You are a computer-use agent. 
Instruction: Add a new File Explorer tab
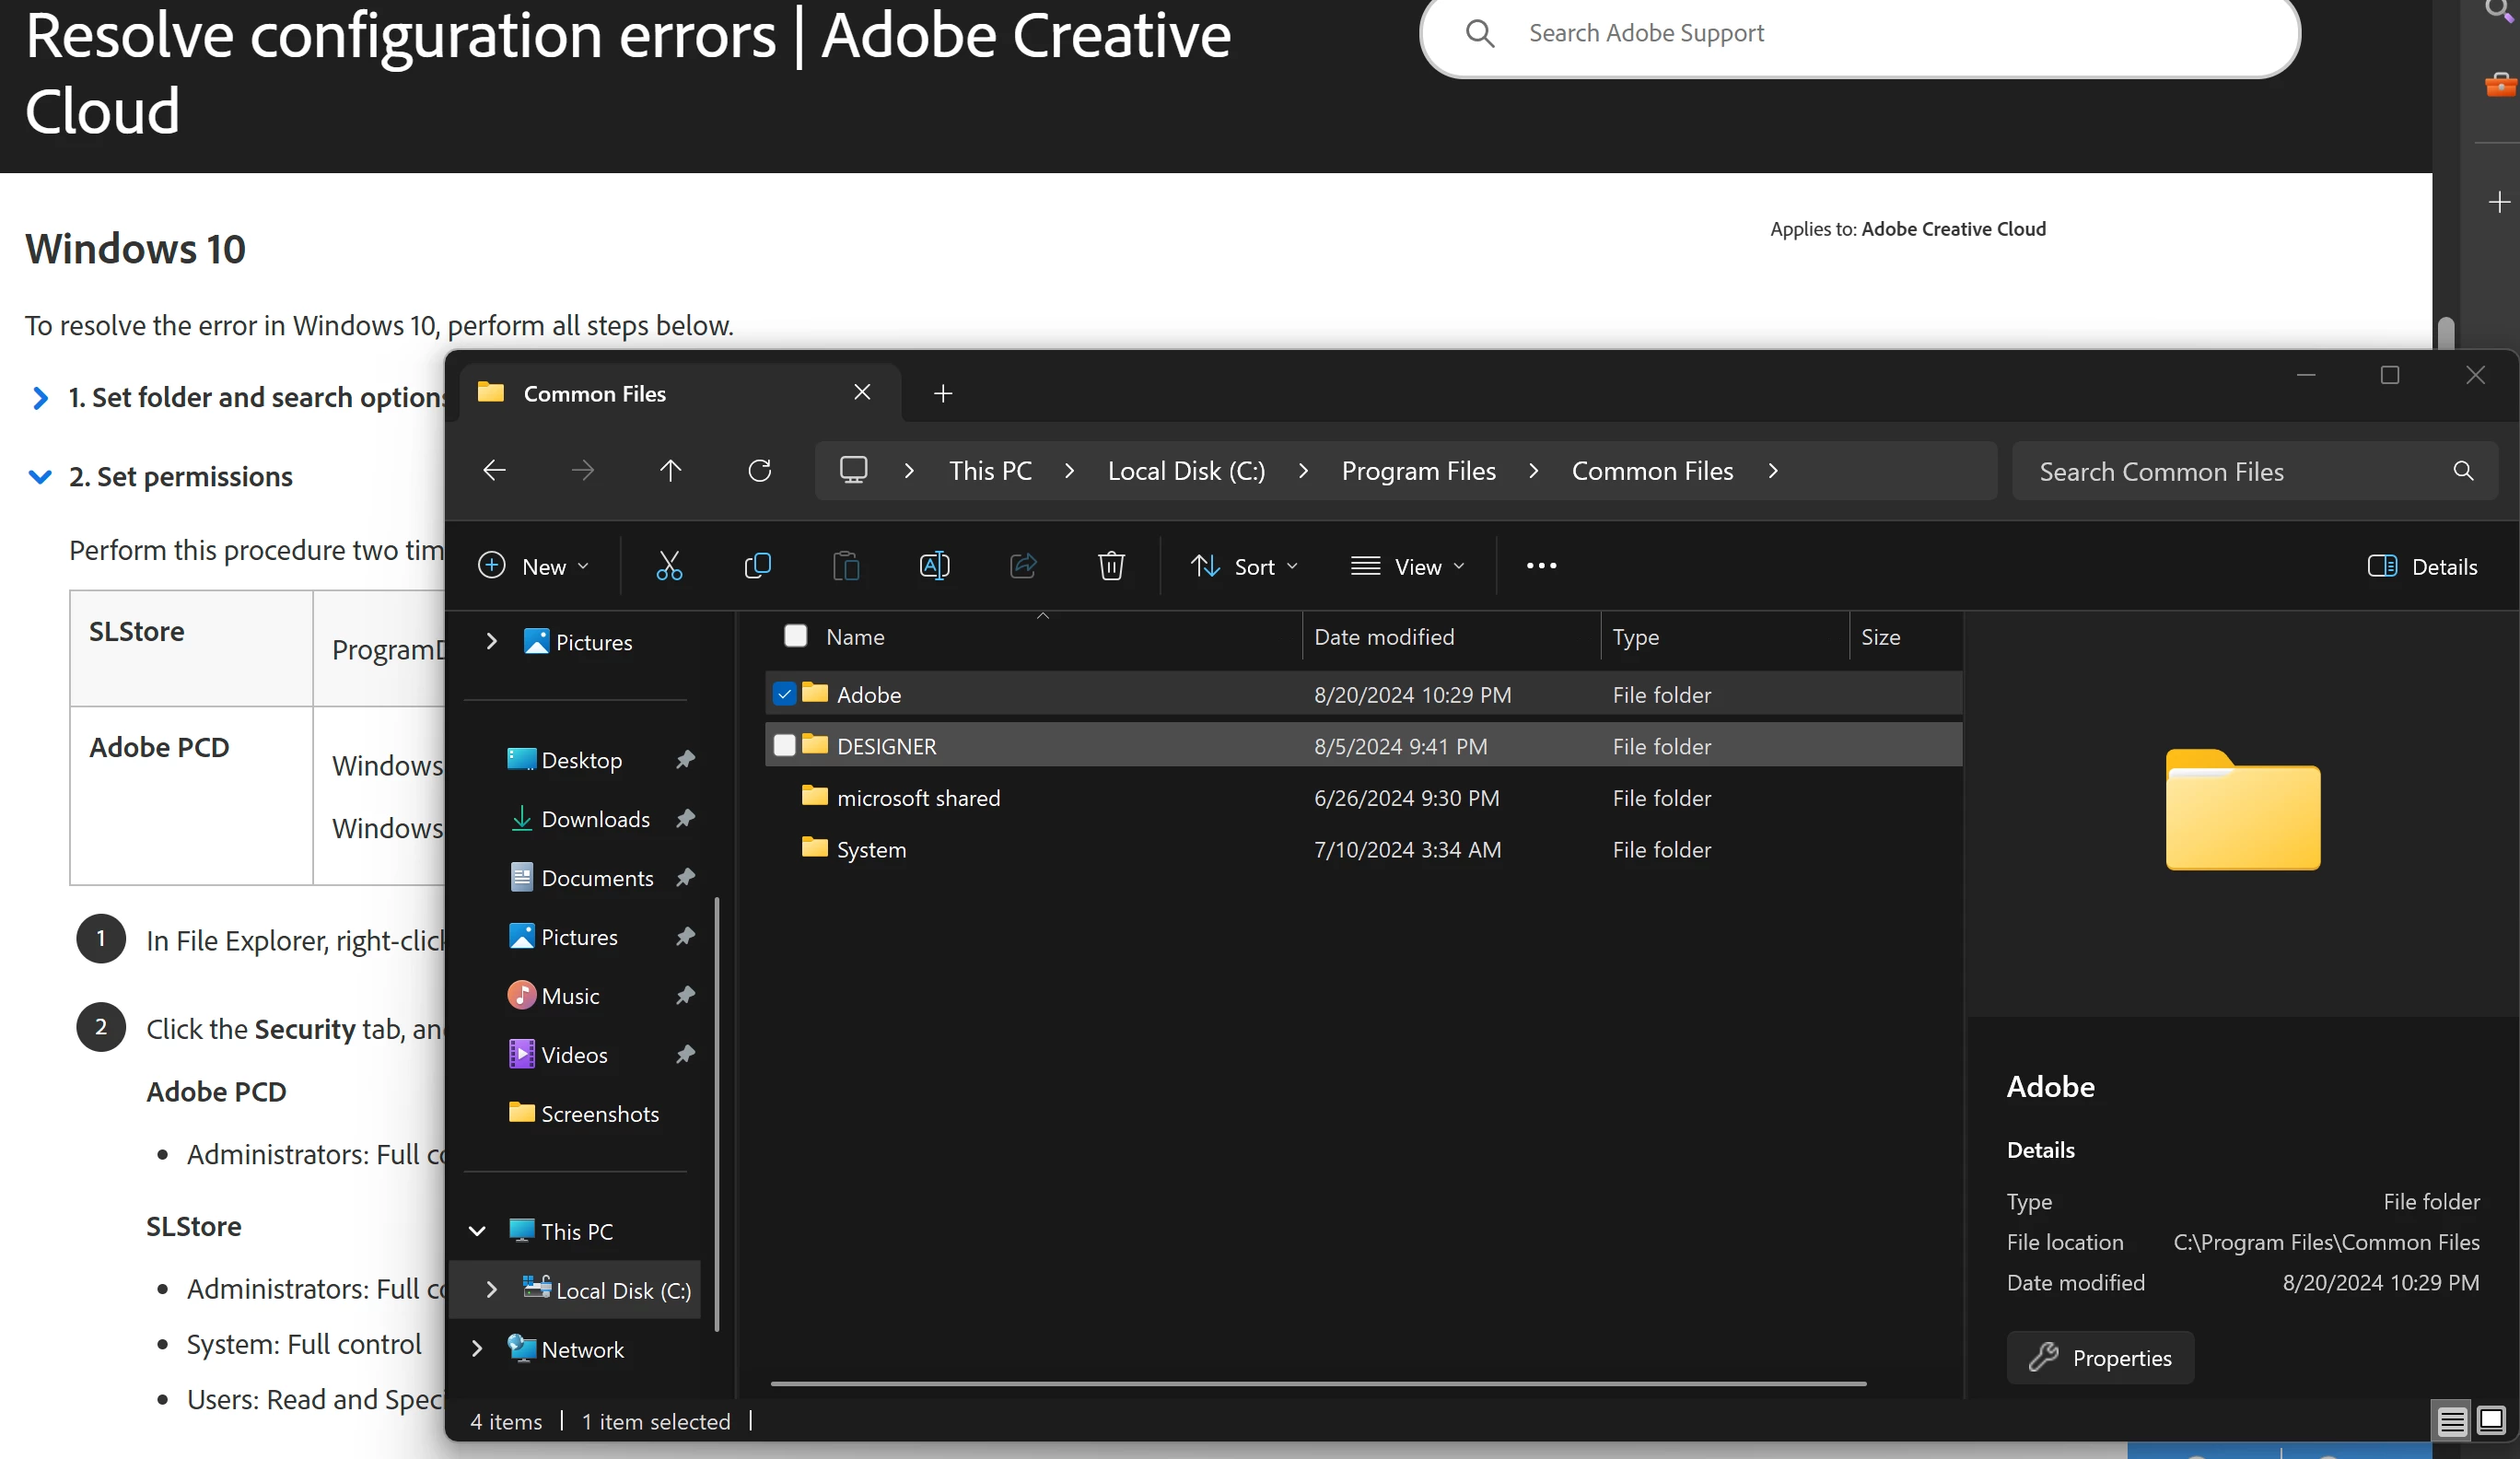942,394
